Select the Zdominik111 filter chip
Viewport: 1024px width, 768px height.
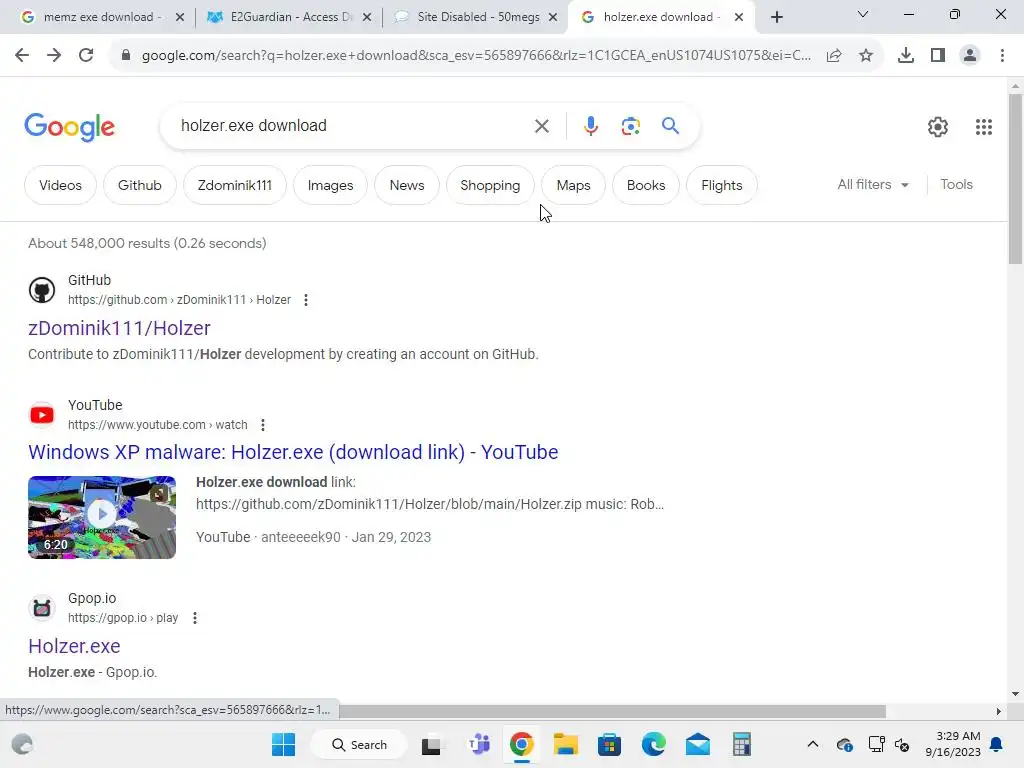(234, 185)
